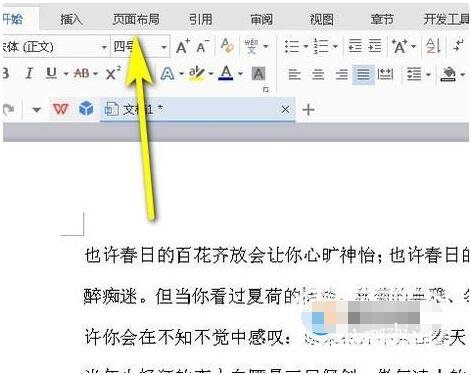Toggle italic formatting
Viewport: 471px width, 375px height.
pos(29,73)
